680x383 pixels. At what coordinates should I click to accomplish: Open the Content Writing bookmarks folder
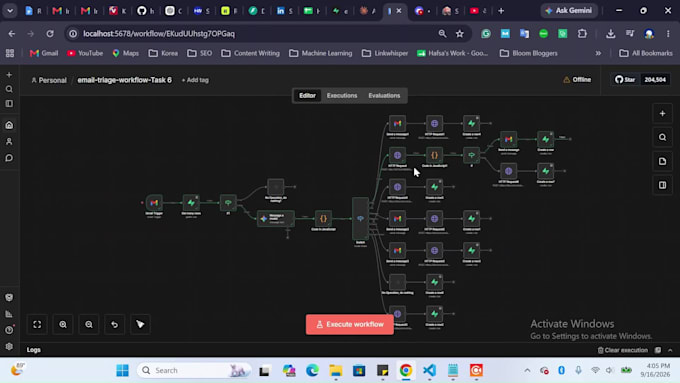coord(250,53)
